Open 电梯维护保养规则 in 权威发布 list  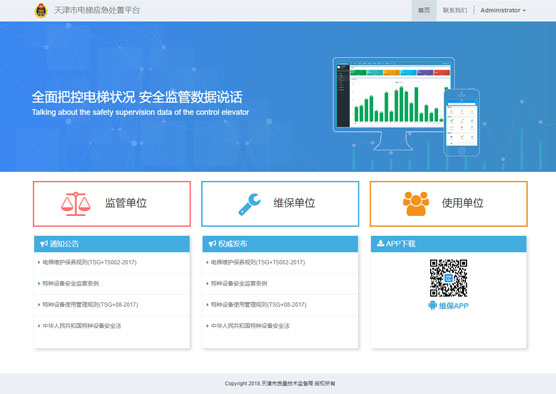click(x=258, y=262)
